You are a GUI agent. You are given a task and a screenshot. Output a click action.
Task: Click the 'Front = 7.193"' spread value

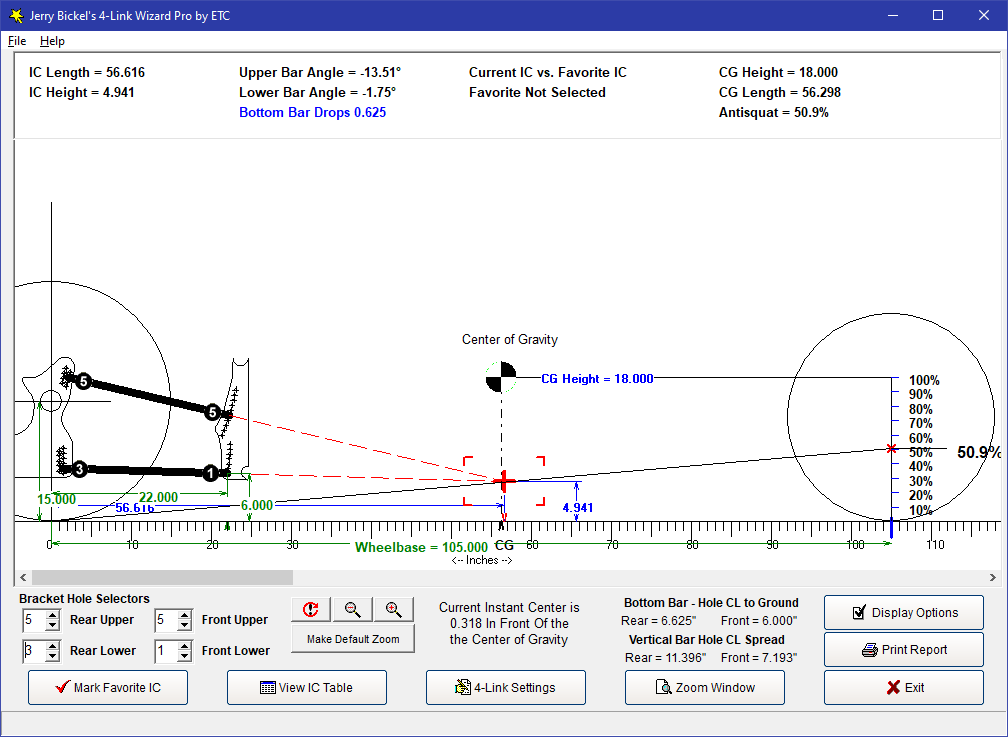click(759, 657)
